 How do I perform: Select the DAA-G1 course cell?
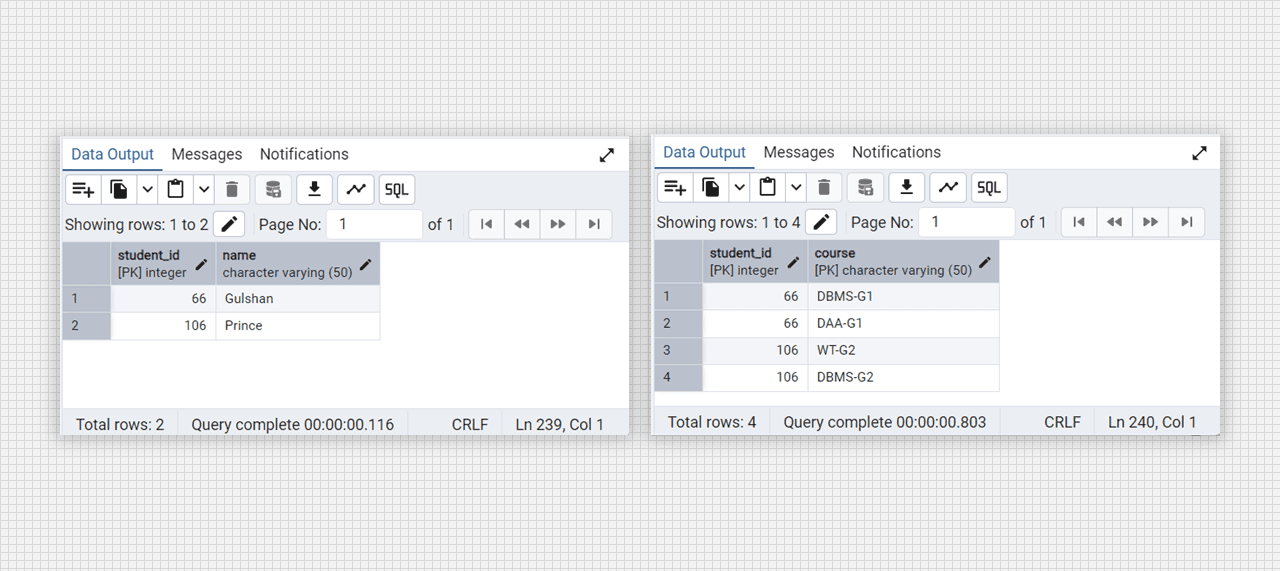pos(903,323)
